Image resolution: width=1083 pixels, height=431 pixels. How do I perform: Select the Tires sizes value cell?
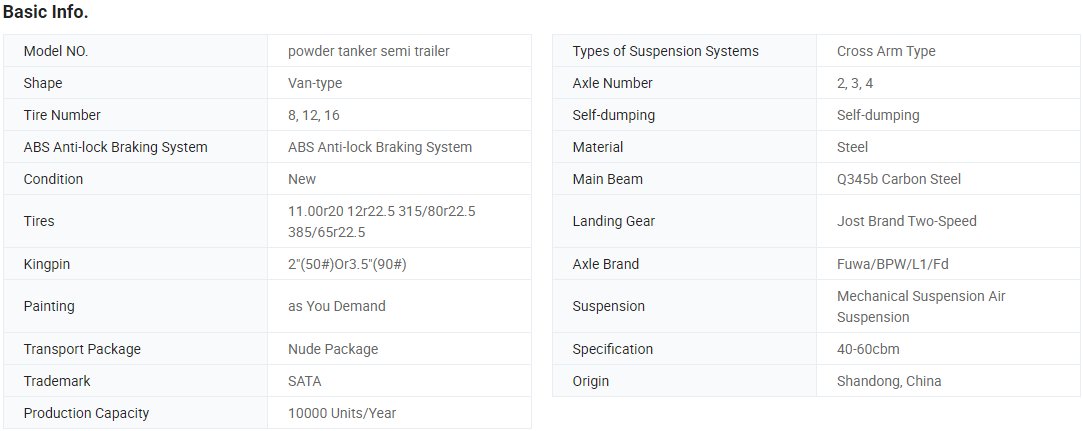coord(399,221)
